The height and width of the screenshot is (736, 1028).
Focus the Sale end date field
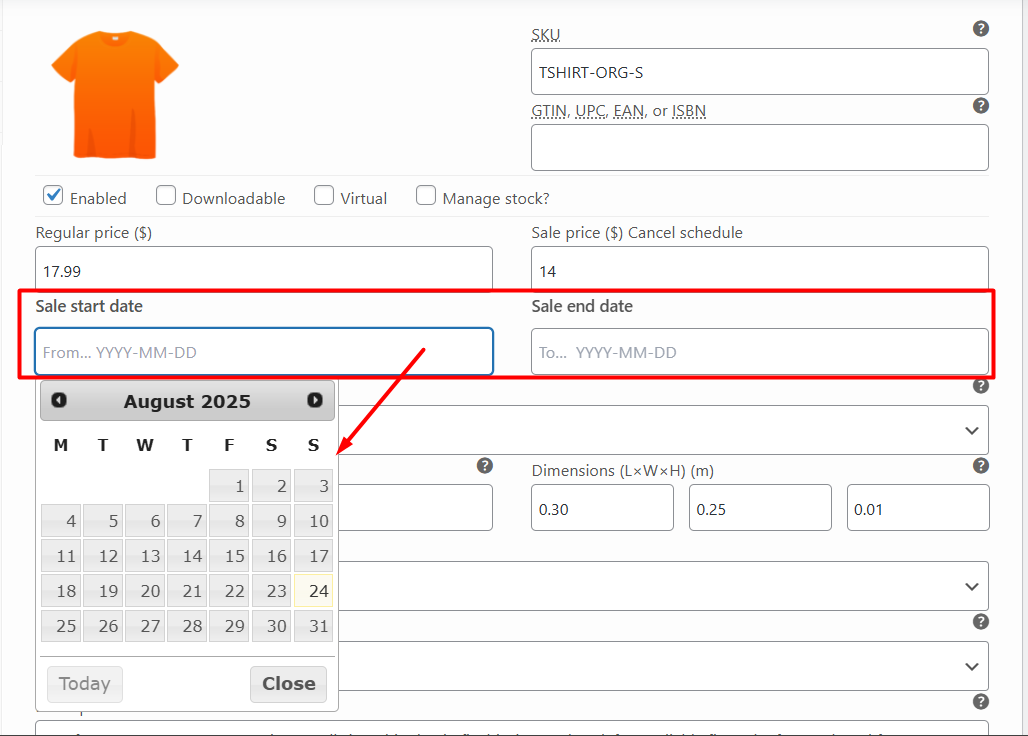760,351
